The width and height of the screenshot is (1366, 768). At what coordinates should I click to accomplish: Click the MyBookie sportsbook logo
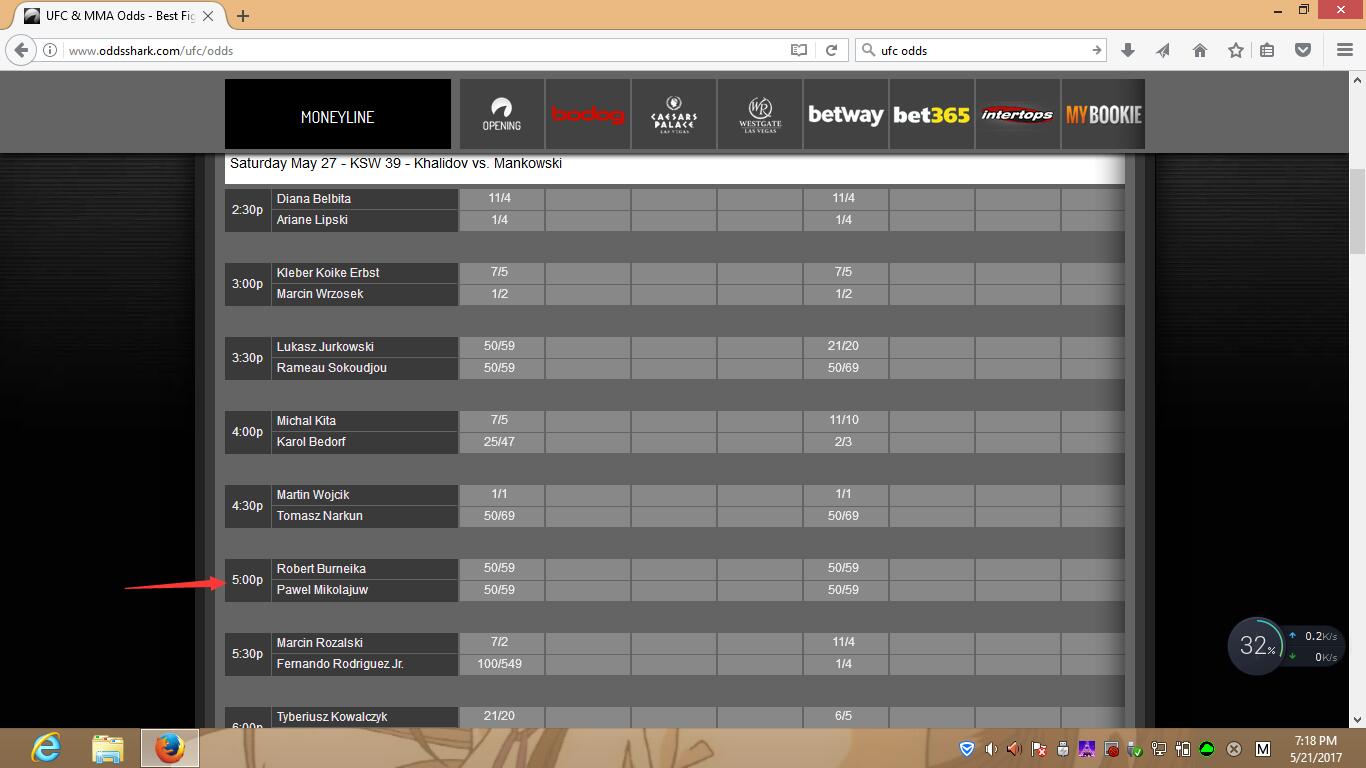pyautogui.click(x=1102, y=115)
